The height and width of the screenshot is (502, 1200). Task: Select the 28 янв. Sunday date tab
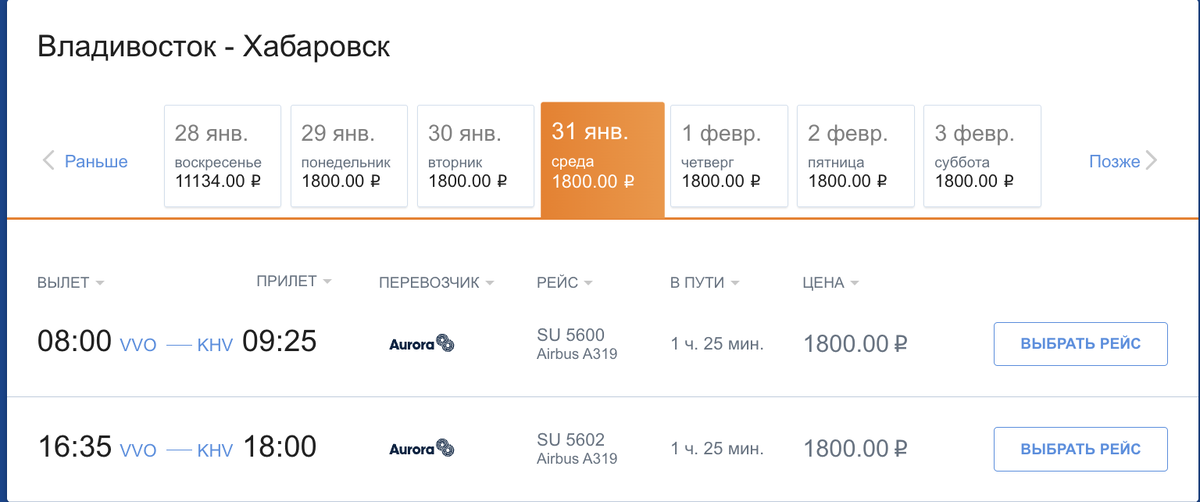(222, 156)
